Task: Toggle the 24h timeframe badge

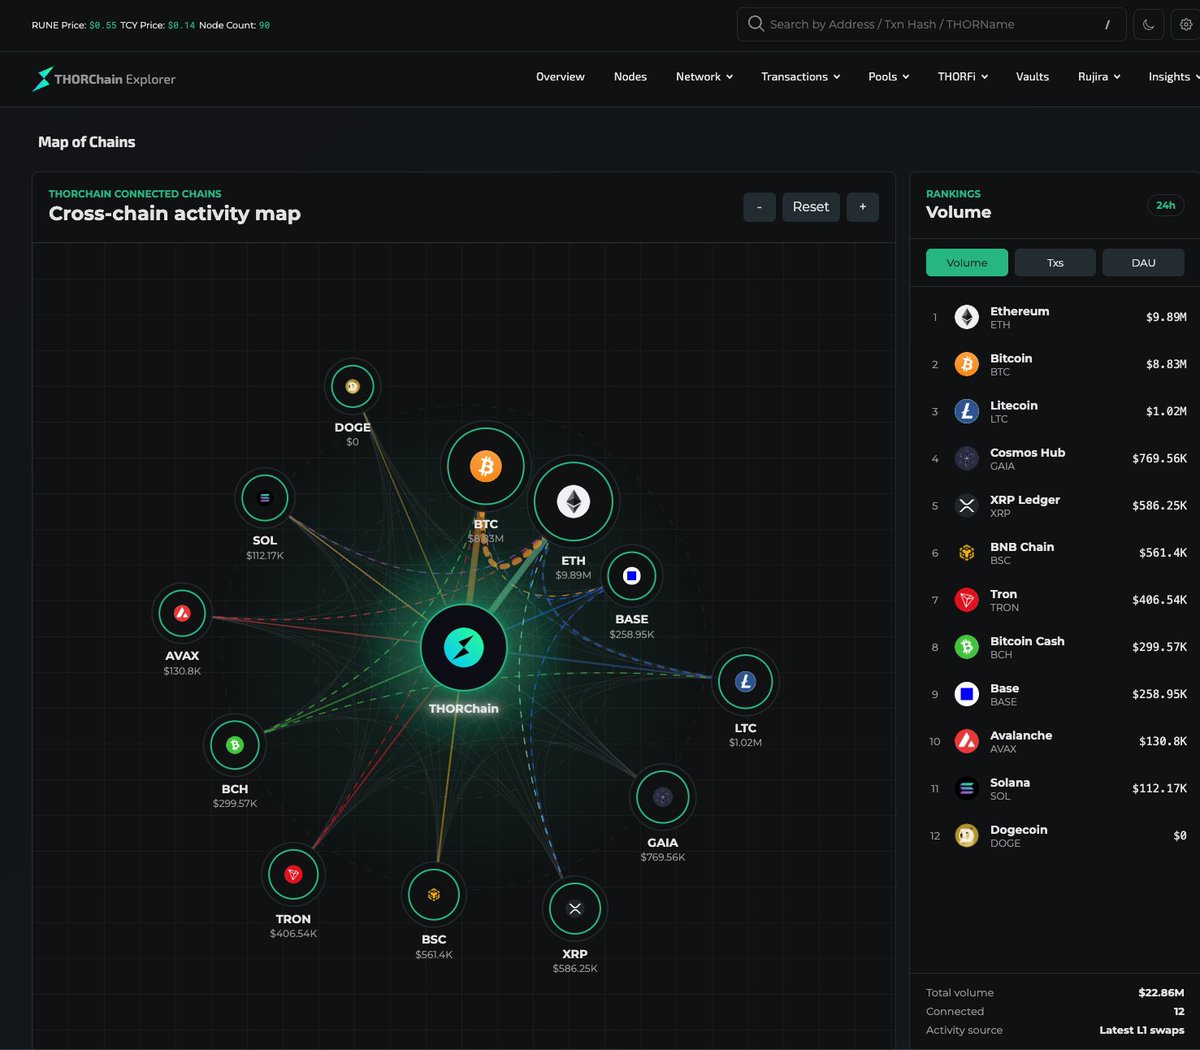Action: coord(1165,205)
